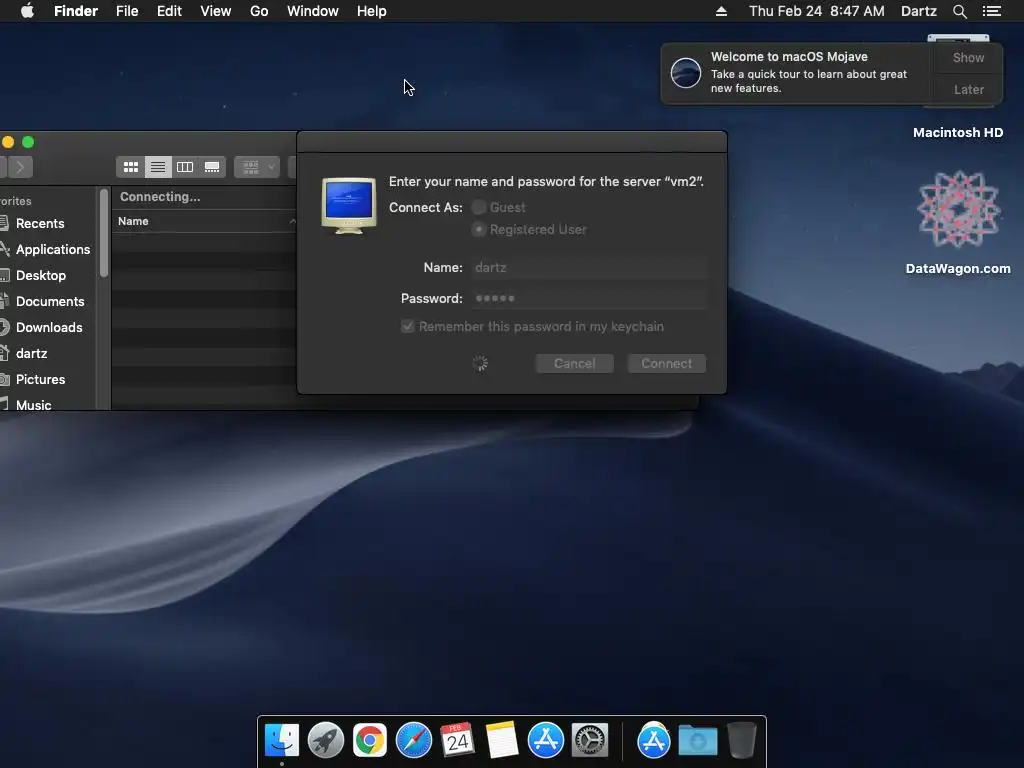Open the Finder group-by dropdown
Viewport: 1024px width, 768px height.
pyautogui.click(x=257, y=167)
